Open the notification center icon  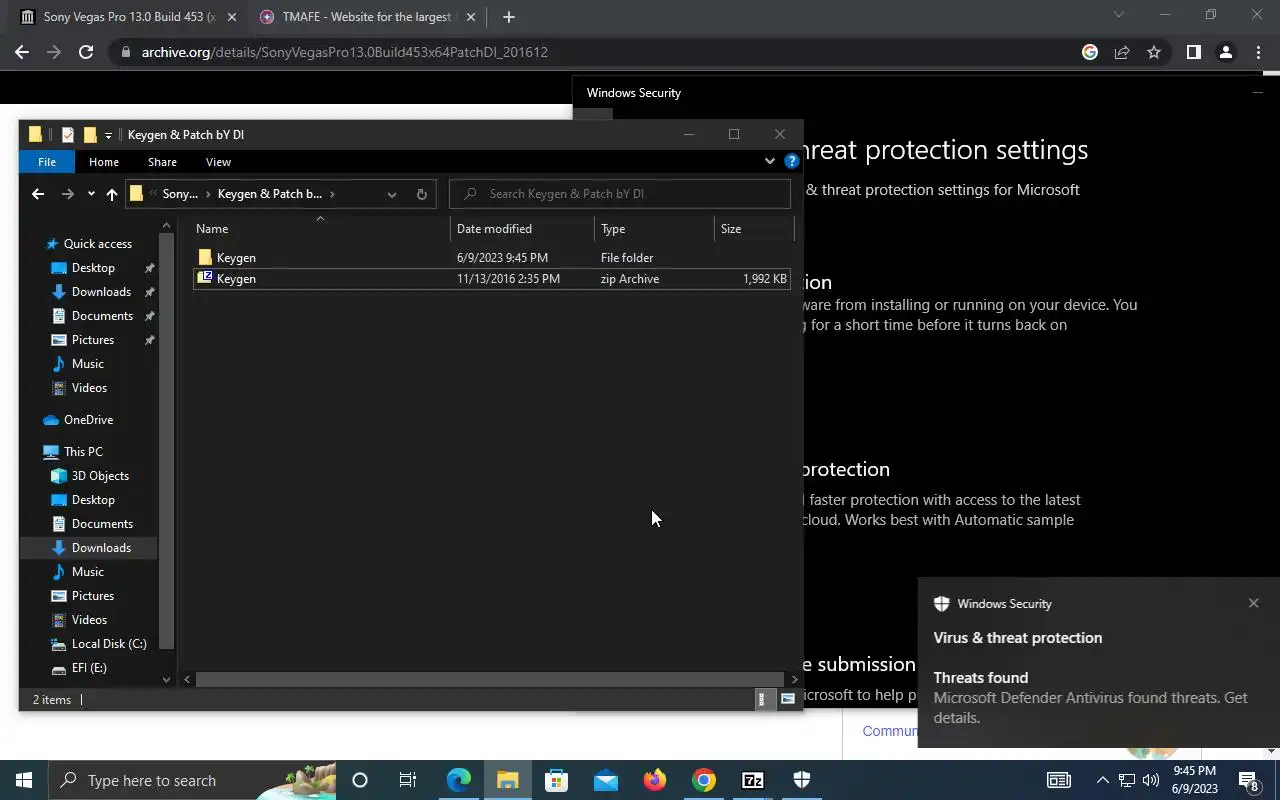pos(1249,780)
